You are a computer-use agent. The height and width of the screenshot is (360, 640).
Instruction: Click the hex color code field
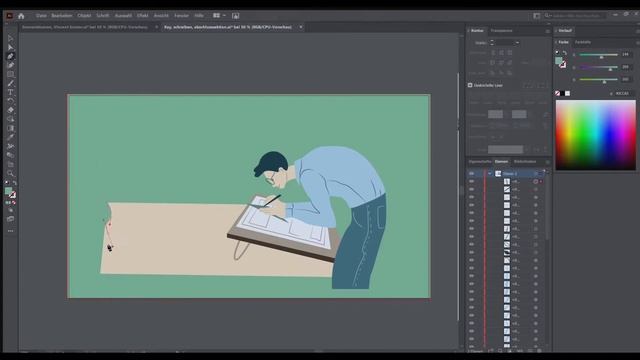622,93
